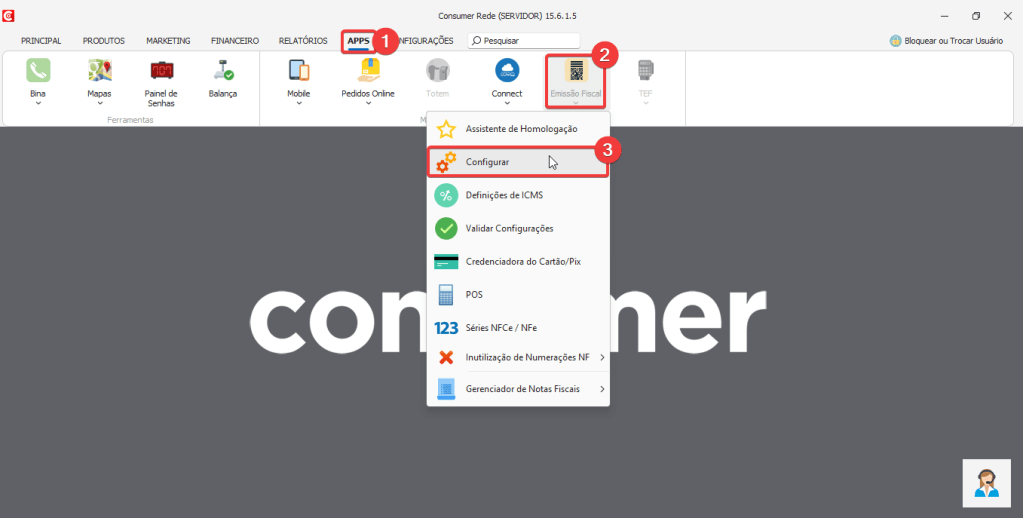The width and height of the screenshot is (1023, 518).
Task: Click the Emissão Fiscal icon
Action: (x=576, y=72)
